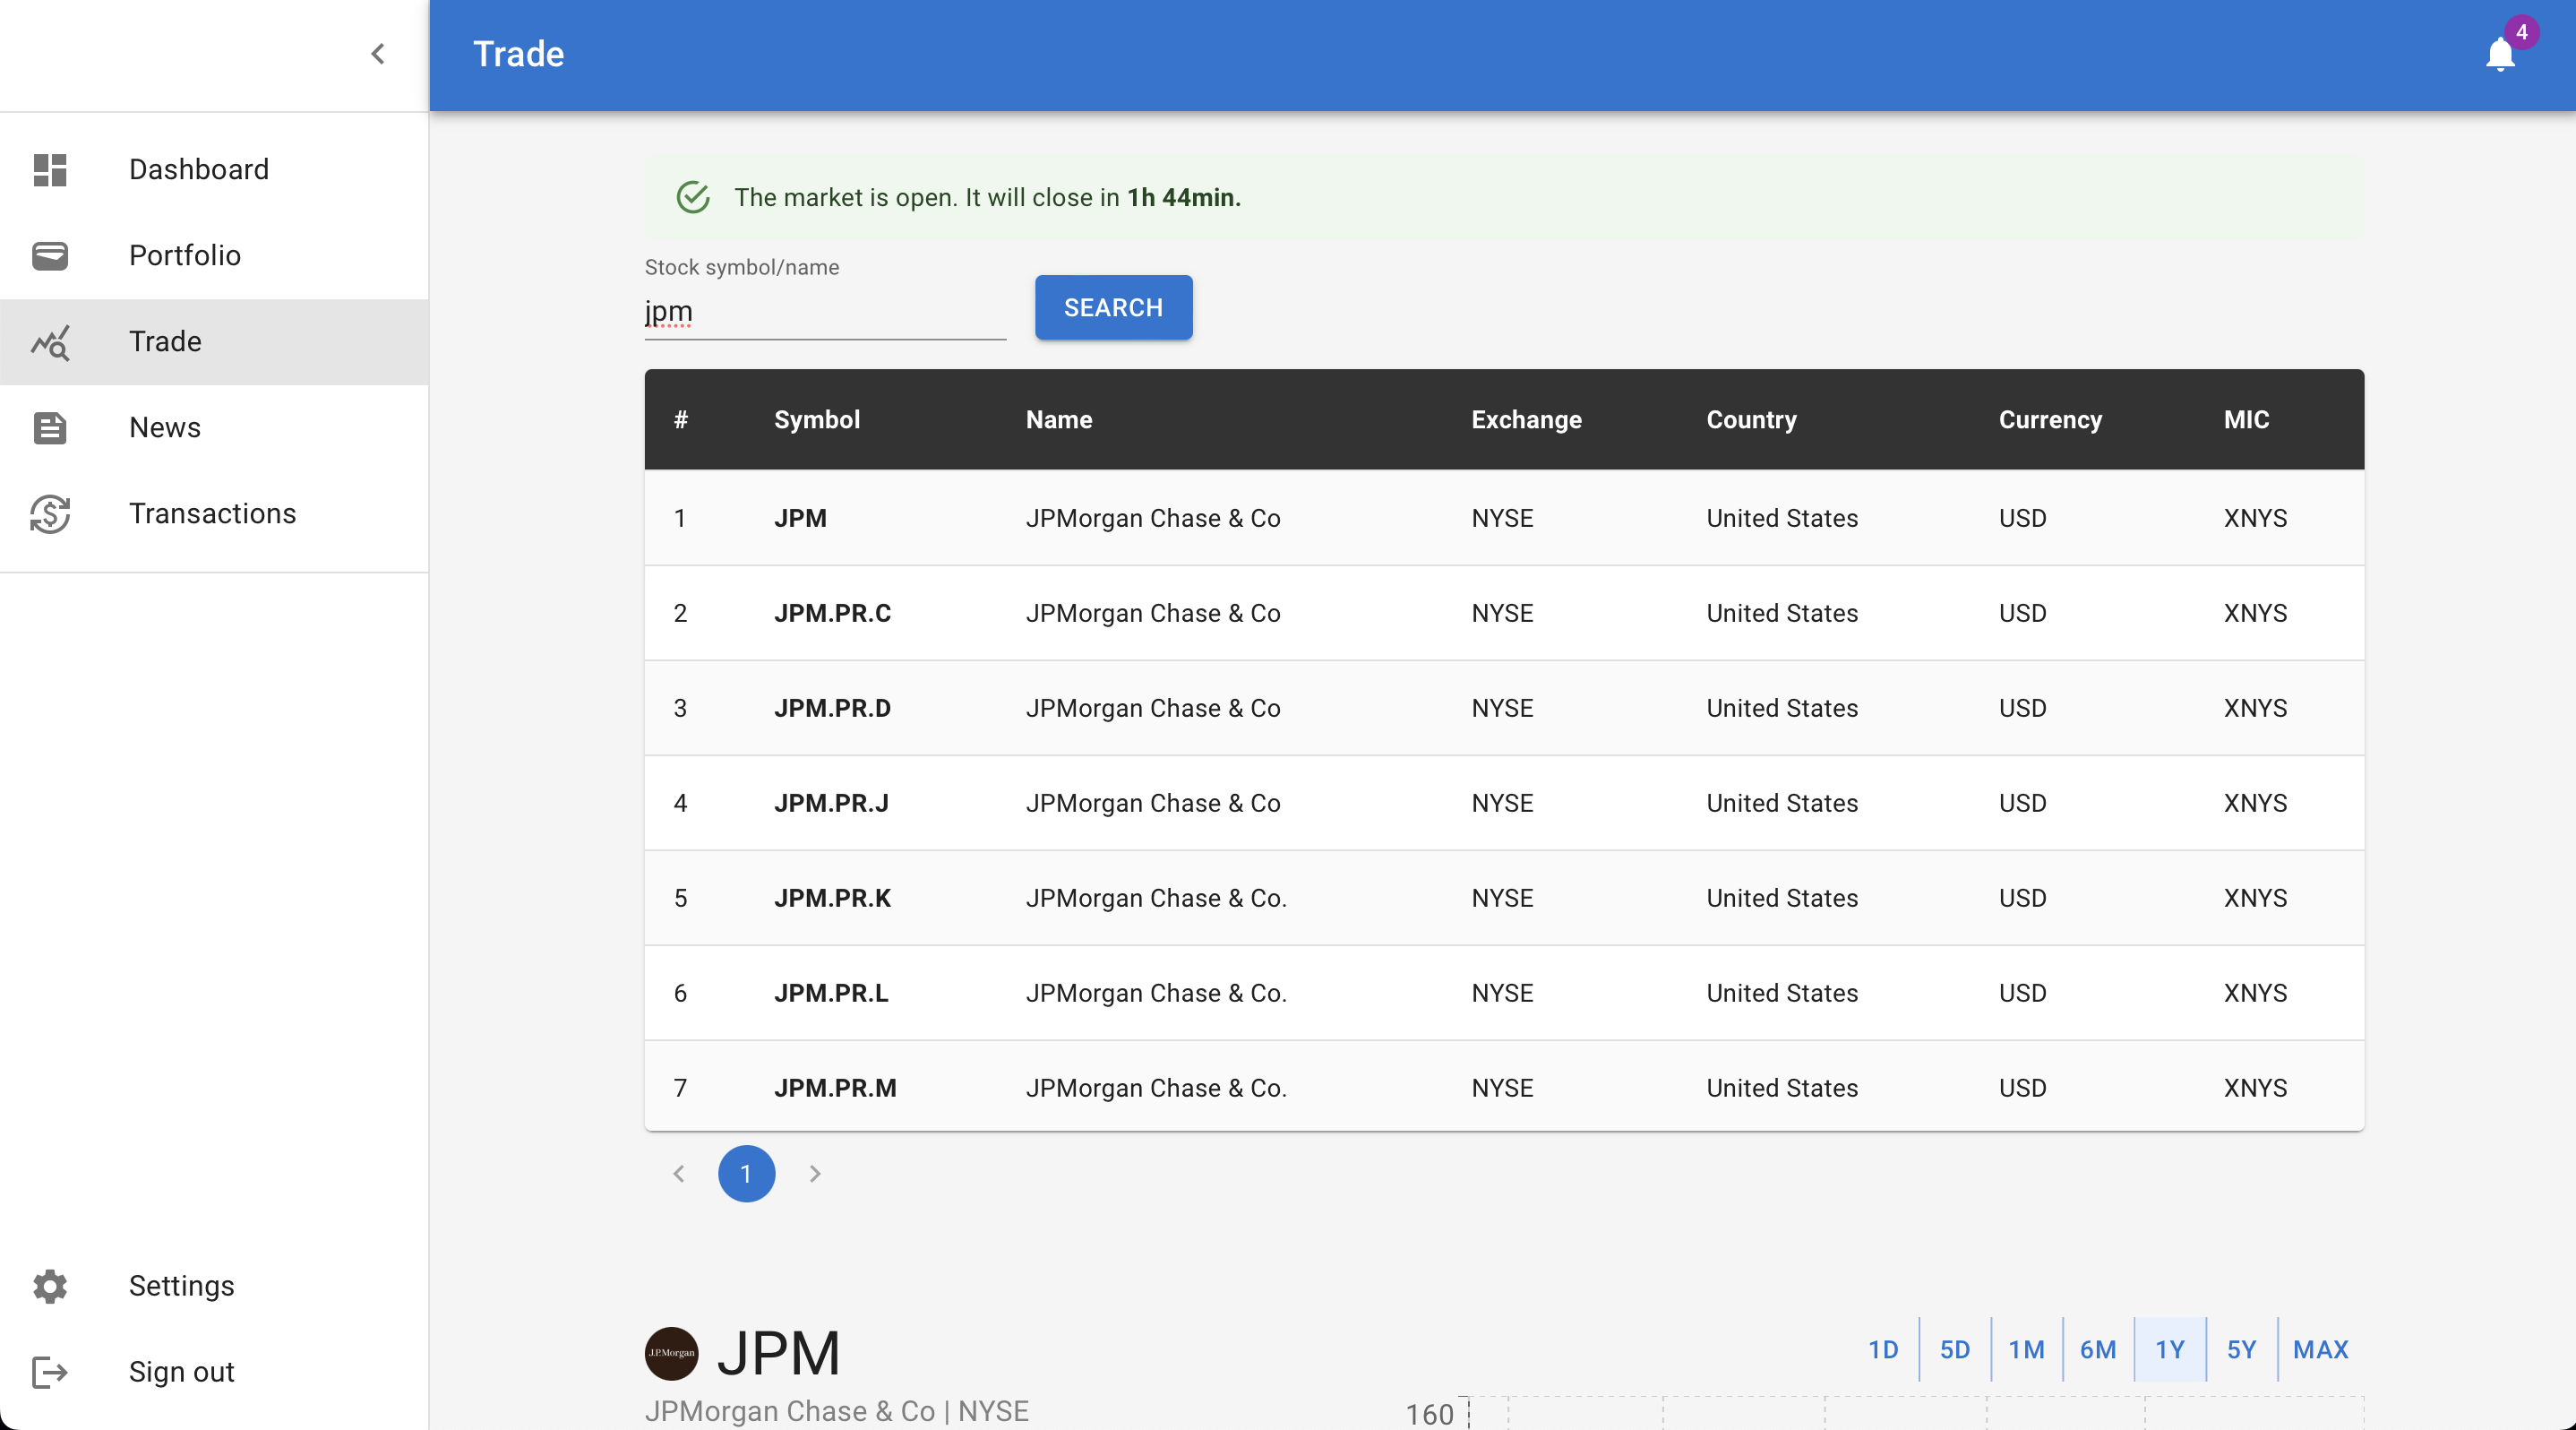2576x1430 pixels.
Task: Click the MIC column header
Action: [2246, 419]
